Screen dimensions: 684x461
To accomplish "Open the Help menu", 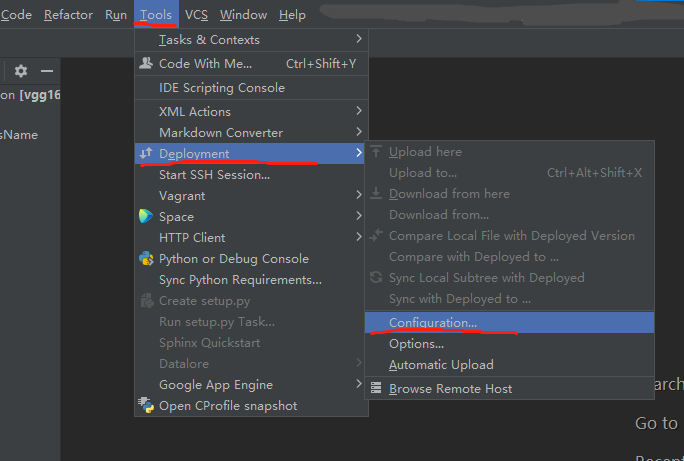I will (x=292, y=15).
